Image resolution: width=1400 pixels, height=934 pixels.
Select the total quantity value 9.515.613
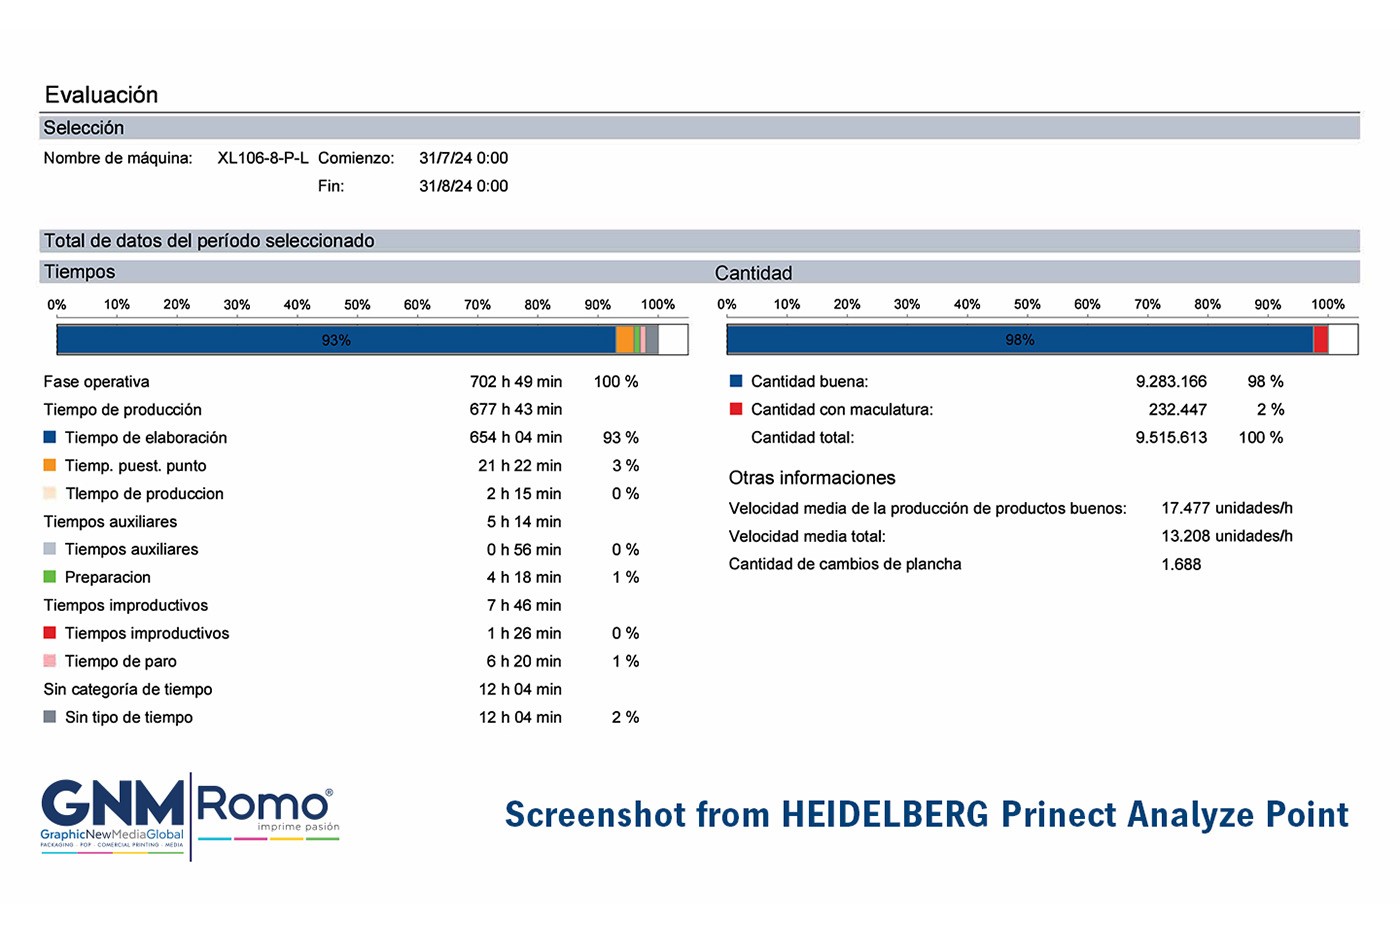[1171, 438]
